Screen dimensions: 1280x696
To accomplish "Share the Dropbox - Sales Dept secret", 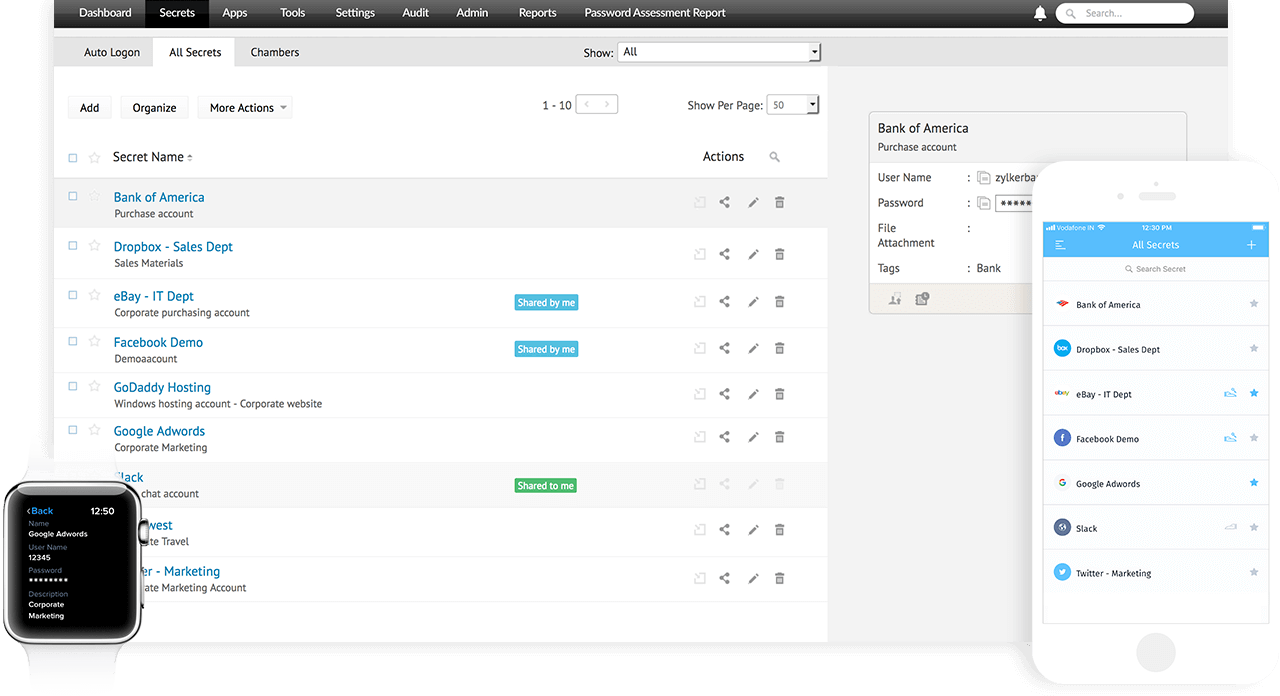I will point(725,254).
